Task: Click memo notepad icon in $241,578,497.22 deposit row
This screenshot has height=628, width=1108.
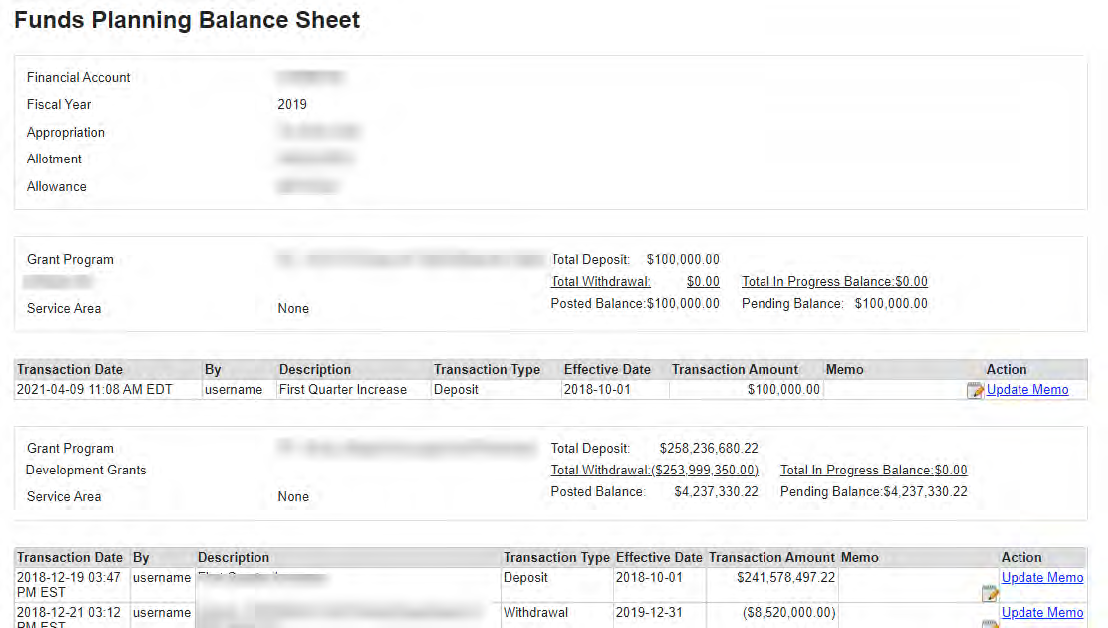Action: (x=990, y=594)
